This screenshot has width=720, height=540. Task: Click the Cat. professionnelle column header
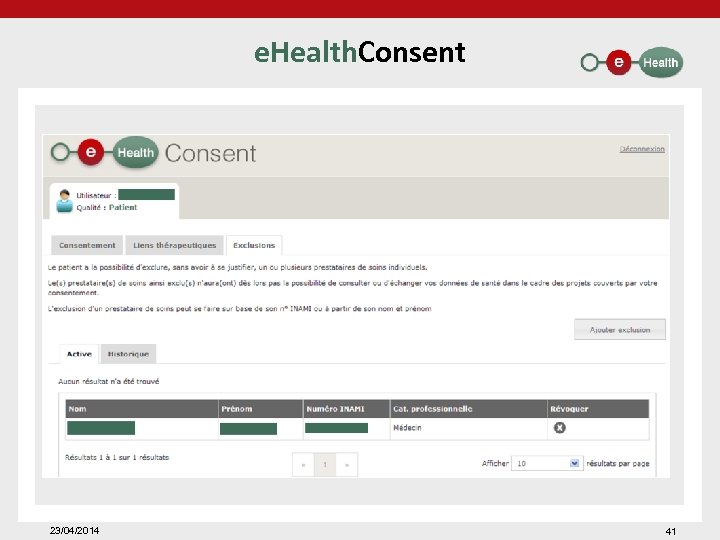468,409
